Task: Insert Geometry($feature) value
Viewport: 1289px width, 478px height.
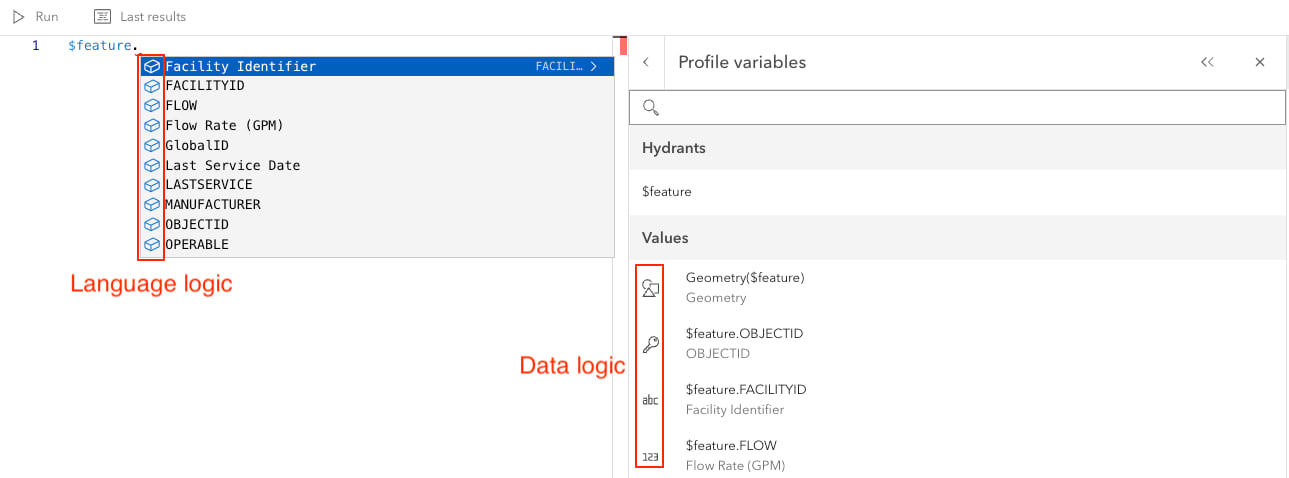Action: click(x=745, y=278)
